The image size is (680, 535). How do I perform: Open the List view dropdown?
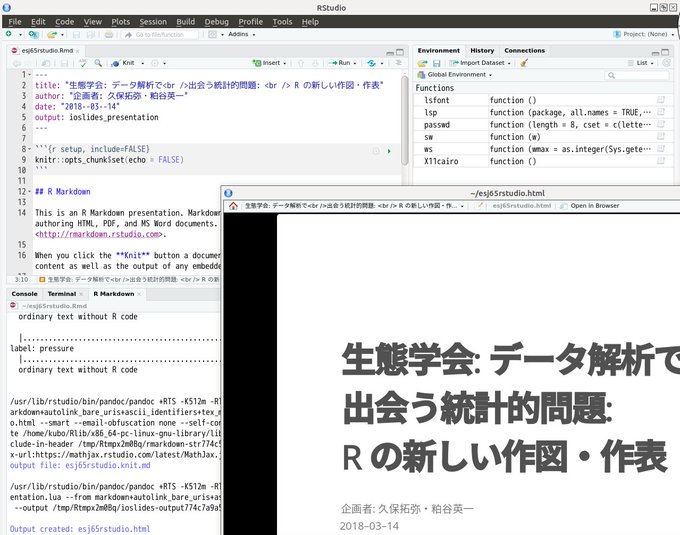click(x=641, y=63)
